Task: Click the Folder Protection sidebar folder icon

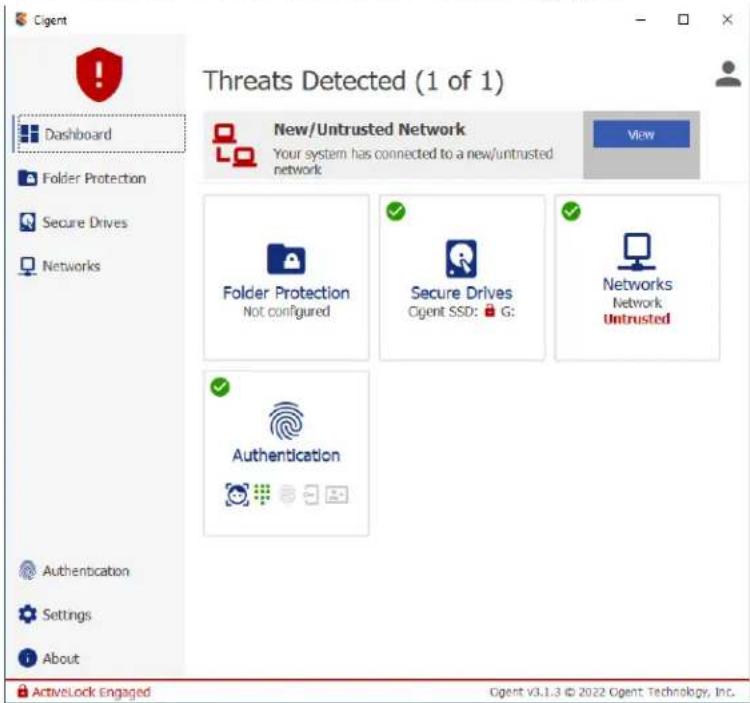Action: (28, 178)
